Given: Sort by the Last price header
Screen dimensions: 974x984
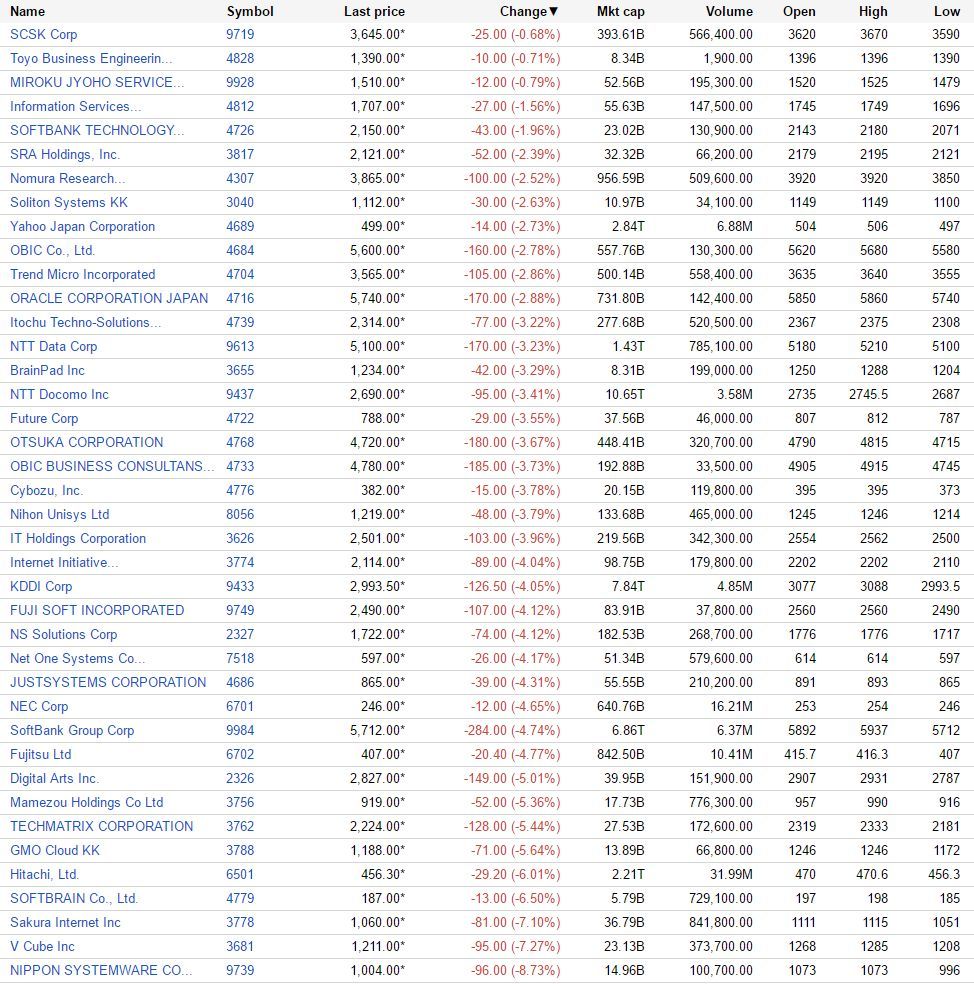Looking at the screenshot, I should 374,11.
